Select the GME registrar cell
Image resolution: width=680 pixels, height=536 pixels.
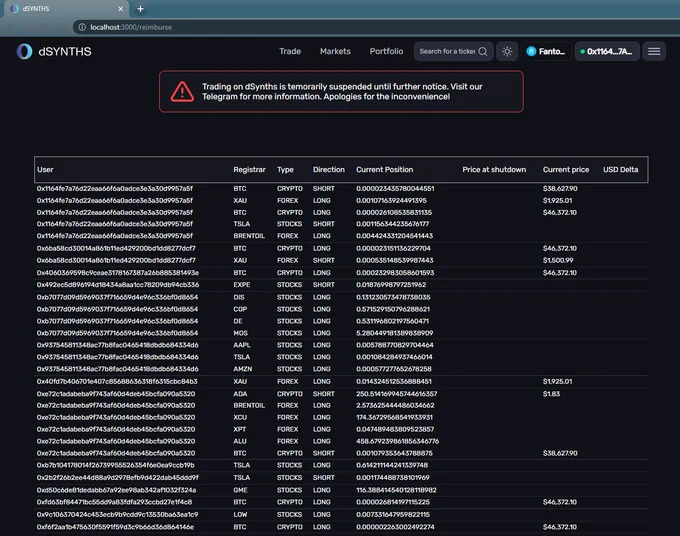point(240,490)
